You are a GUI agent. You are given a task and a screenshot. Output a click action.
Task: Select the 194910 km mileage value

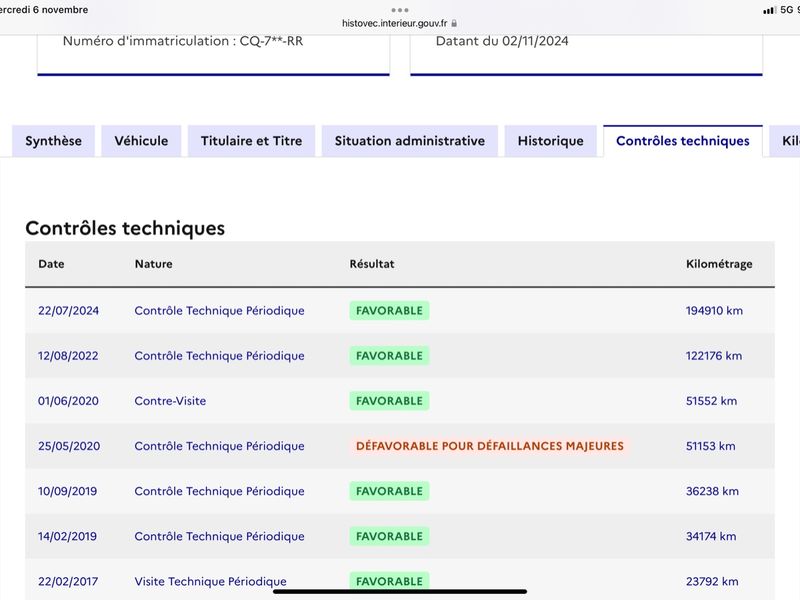pyautogui.click(x=714, y=311)
